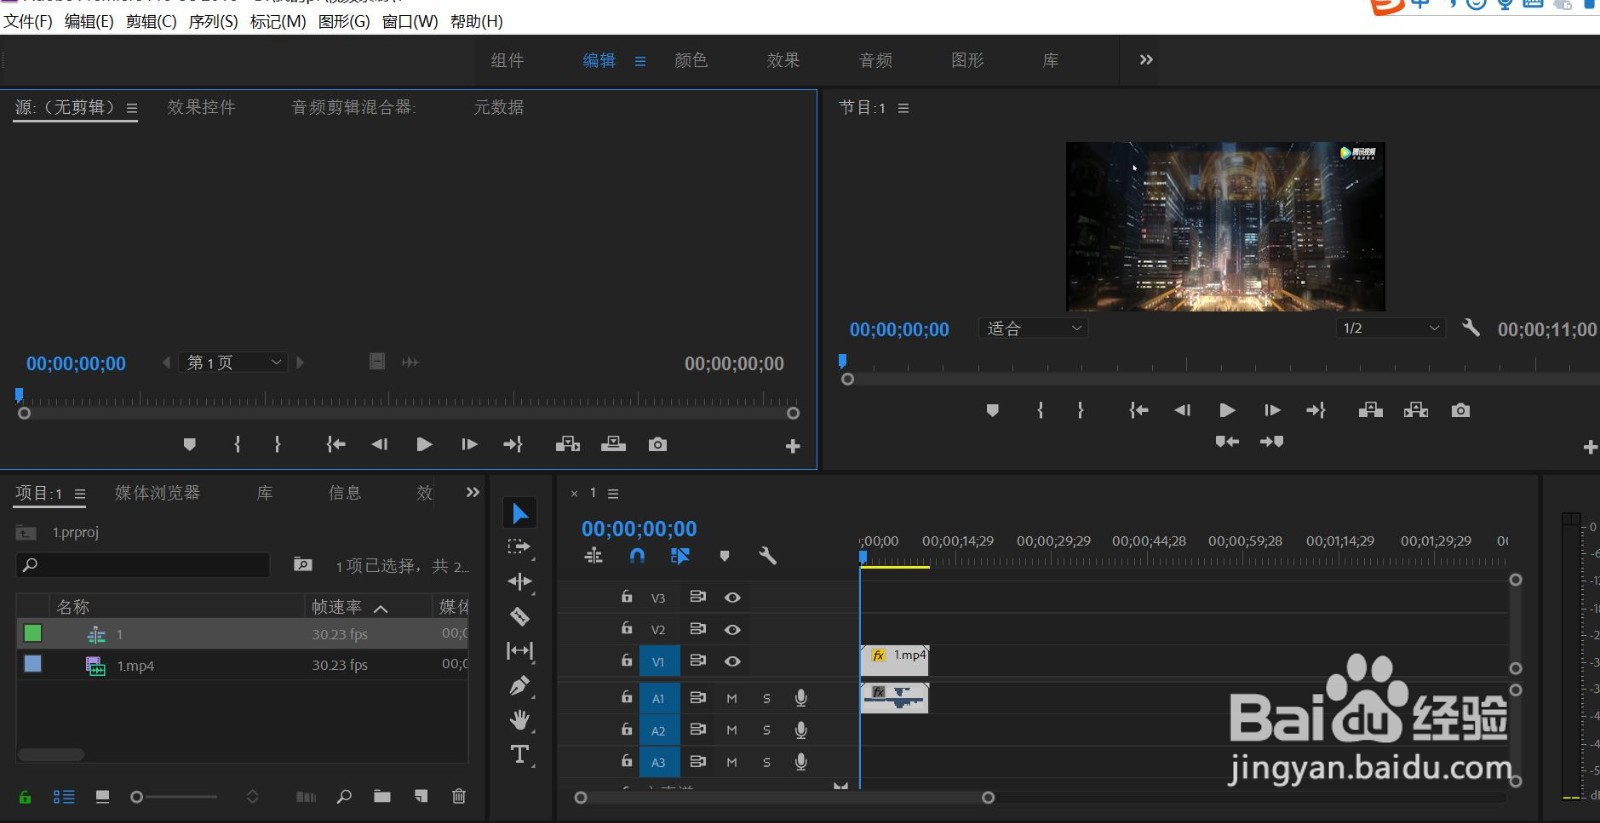Open the 第1页 page dropdown
The image size is (1600, 823).
coord(235,362)
